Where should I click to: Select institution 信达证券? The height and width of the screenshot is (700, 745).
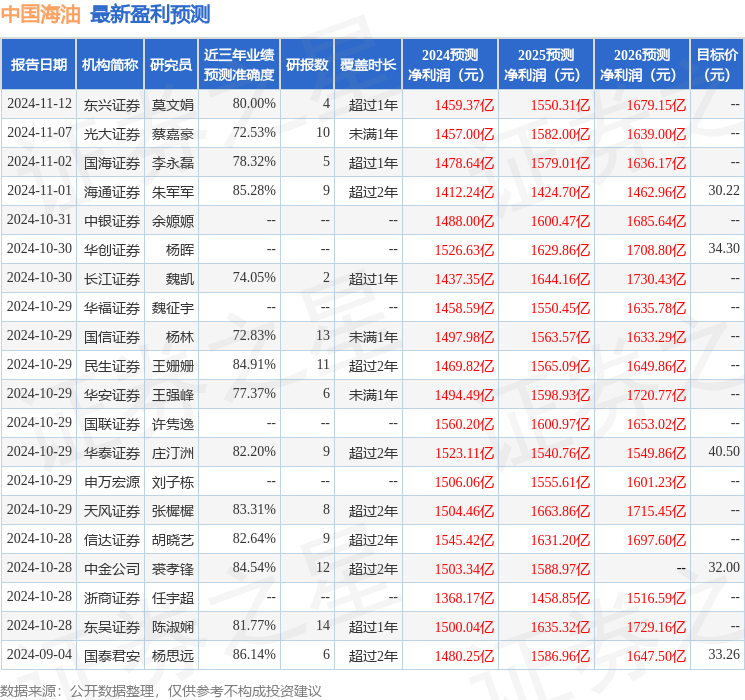click(x=112, y=540)
